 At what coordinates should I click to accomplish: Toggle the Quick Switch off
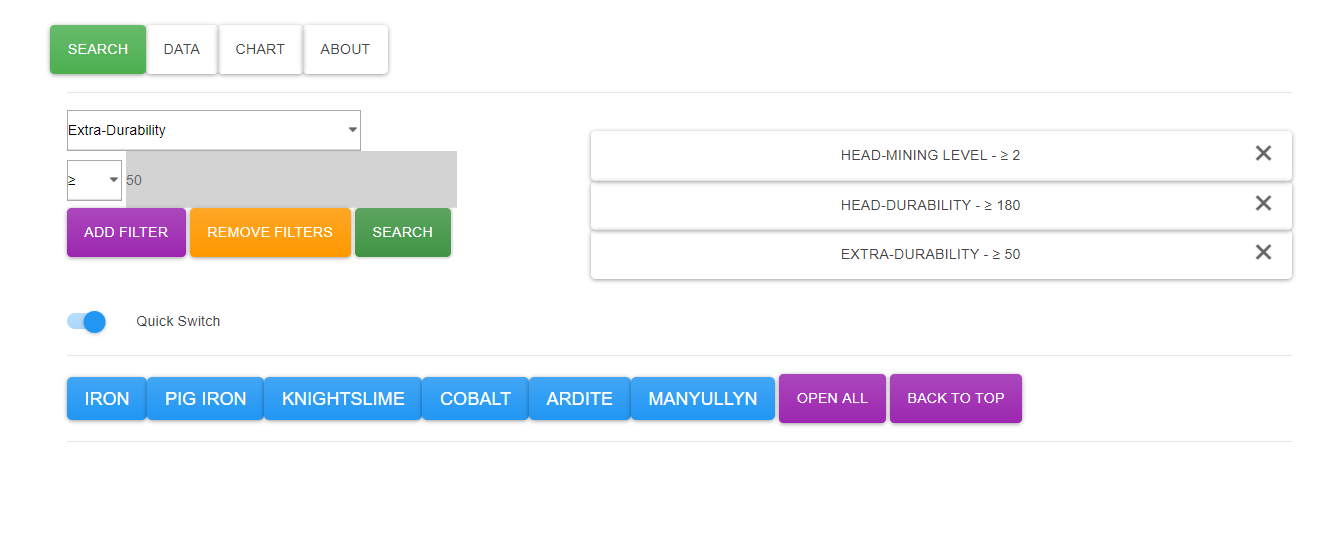pyautogui.click(x=87, y=321)
